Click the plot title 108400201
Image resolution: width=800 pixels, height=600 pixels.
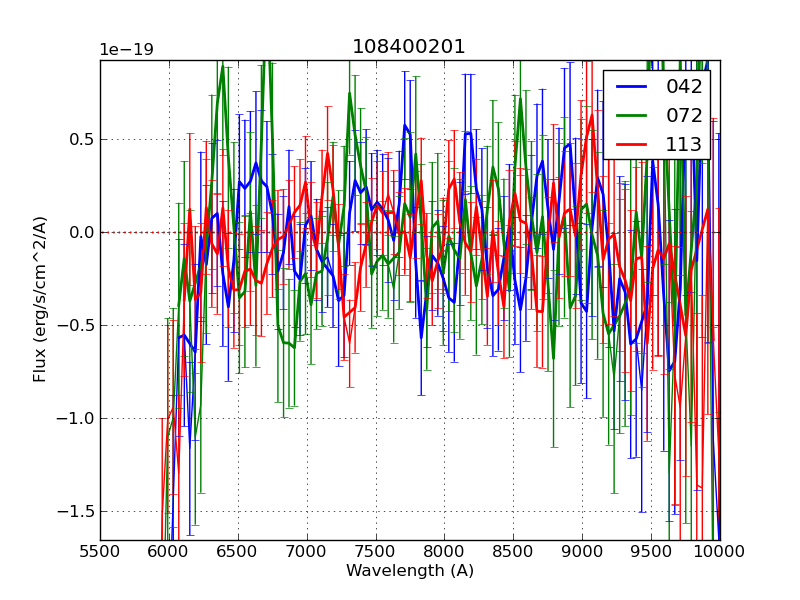point(409,47)
